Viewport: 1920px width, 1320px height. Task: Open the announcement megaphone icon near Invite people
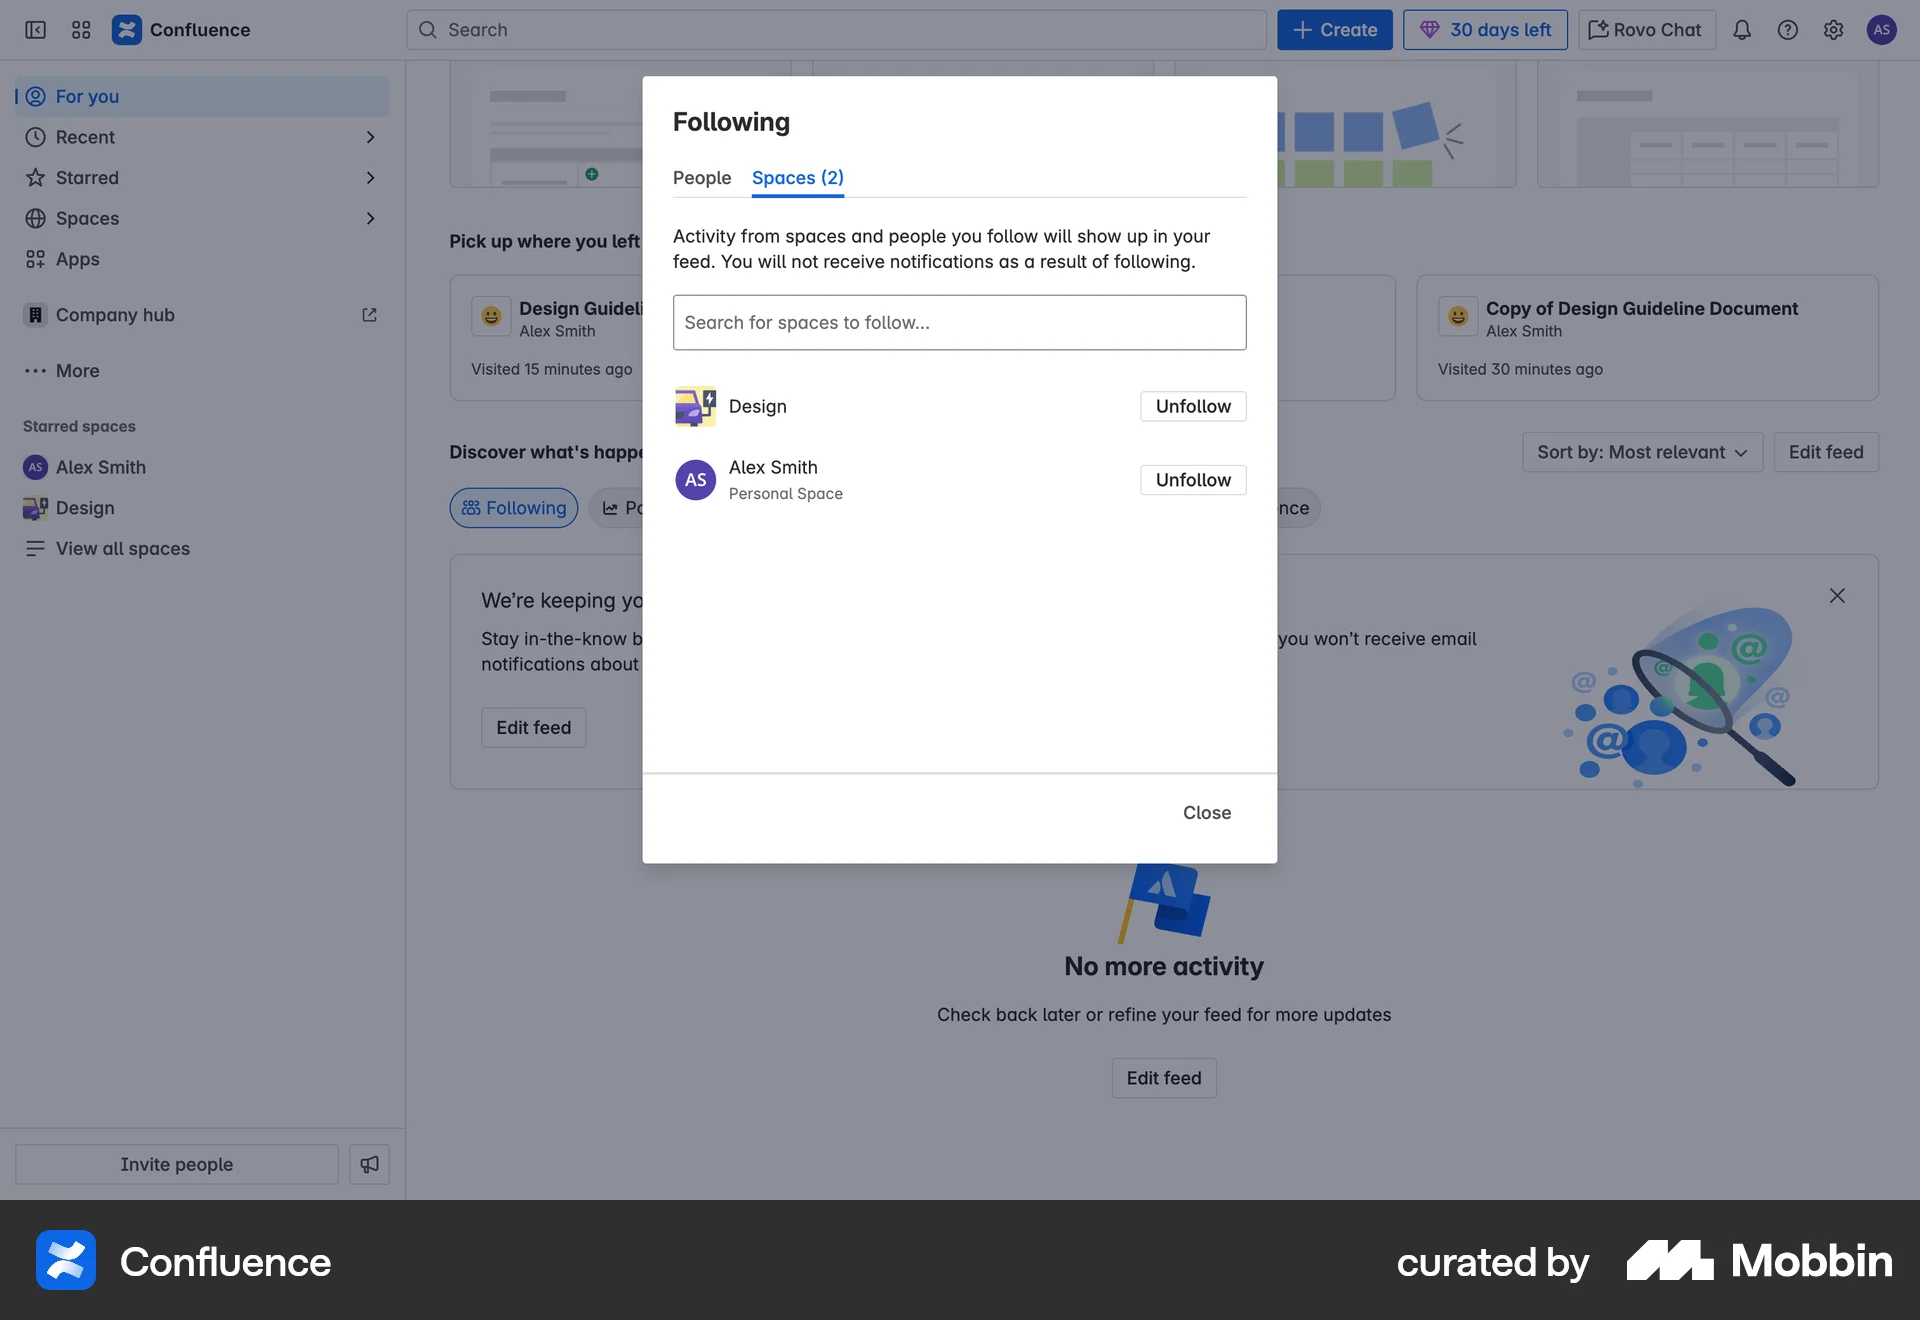coord(369,1164)
